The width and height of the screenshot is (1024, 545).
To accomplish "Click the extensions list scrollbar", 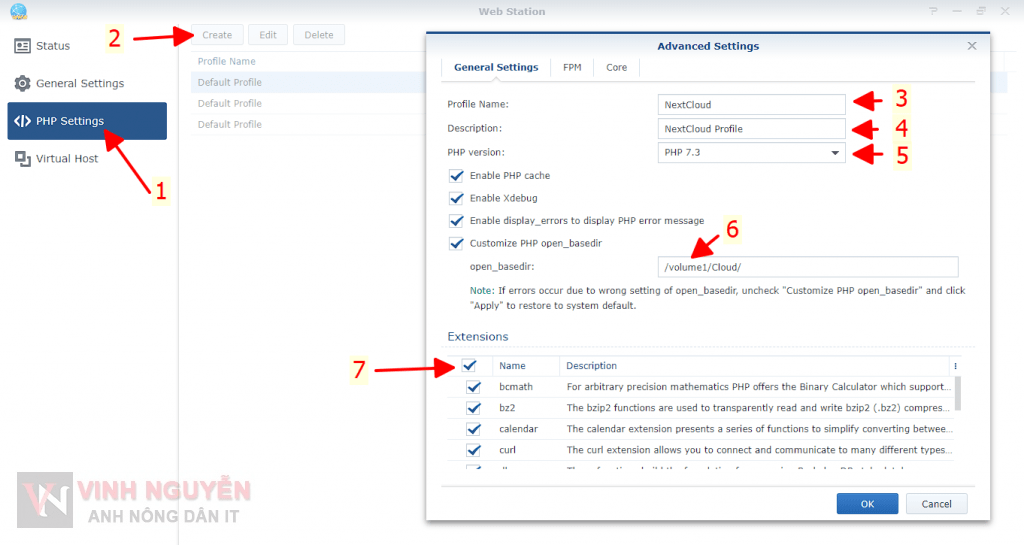I will [x=958, y=393].
